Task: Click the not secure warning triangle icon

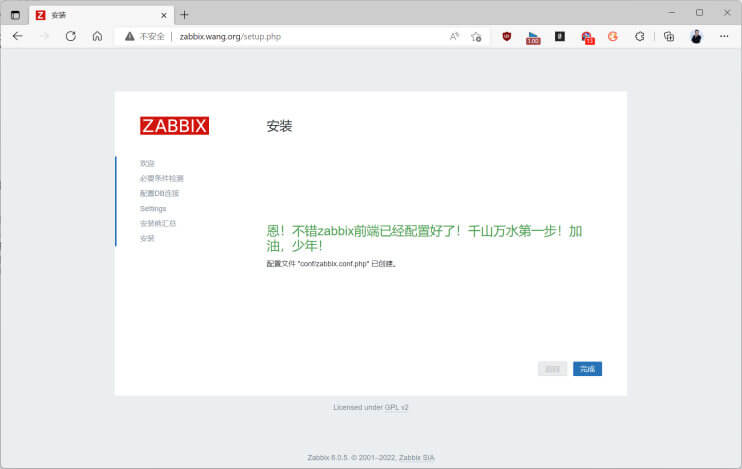Action: (x=130, y=36)
